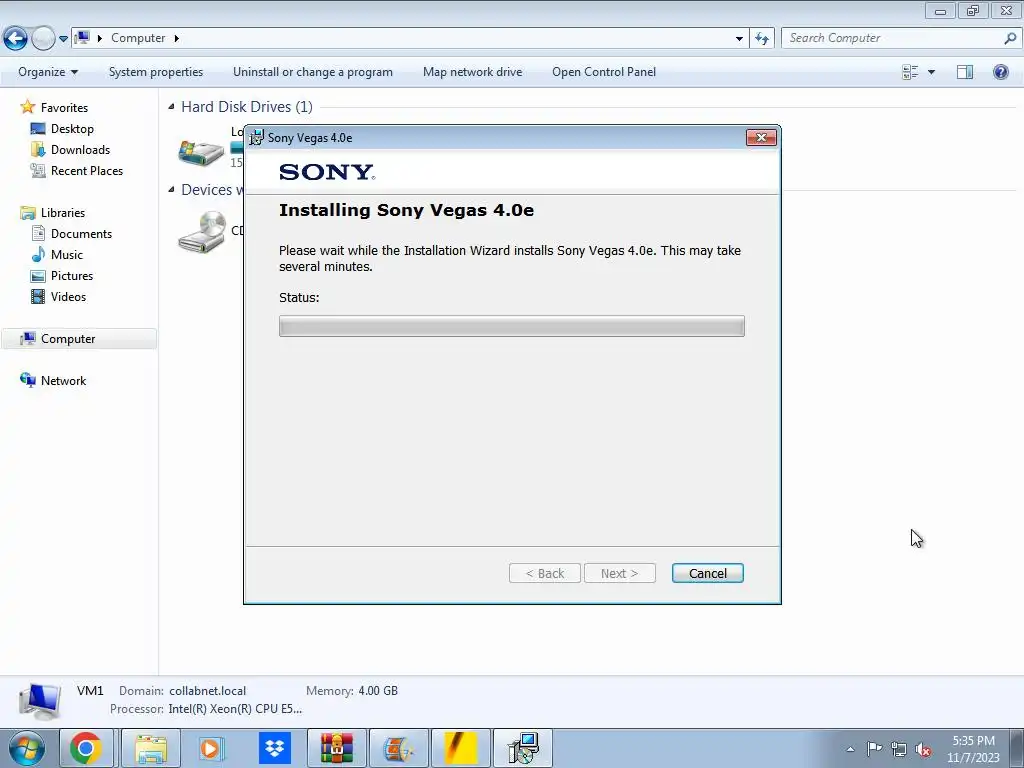Open recent pages dropdown next to navigation arrows
The height and width of the screenshot is (768, 1024).
pos(63,39)
